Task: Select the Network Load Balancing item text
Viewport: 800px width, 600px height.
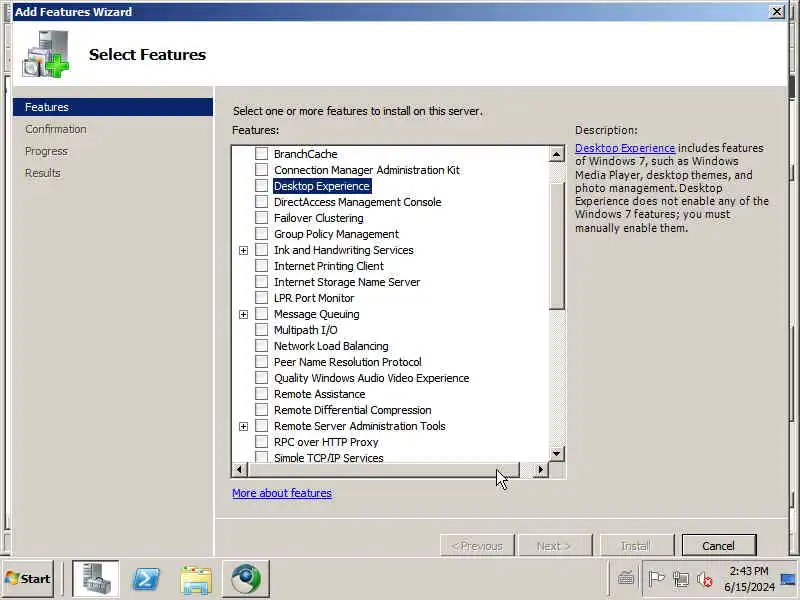Action: [331, 346]
